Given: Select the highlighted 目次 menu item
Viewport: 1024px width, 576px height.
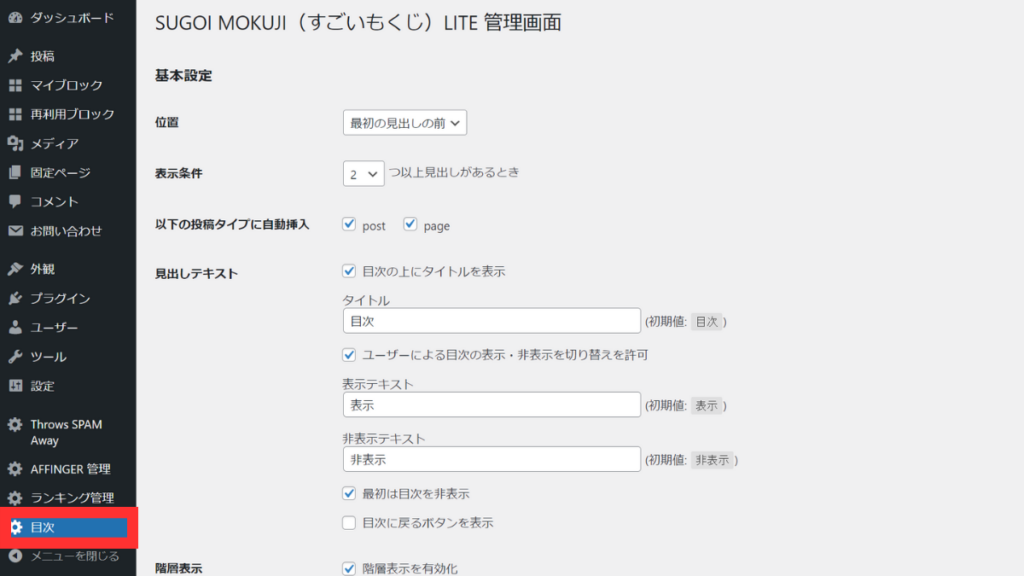Looking at the screenshot, I should pyautogui.click(x=68, y=527).
